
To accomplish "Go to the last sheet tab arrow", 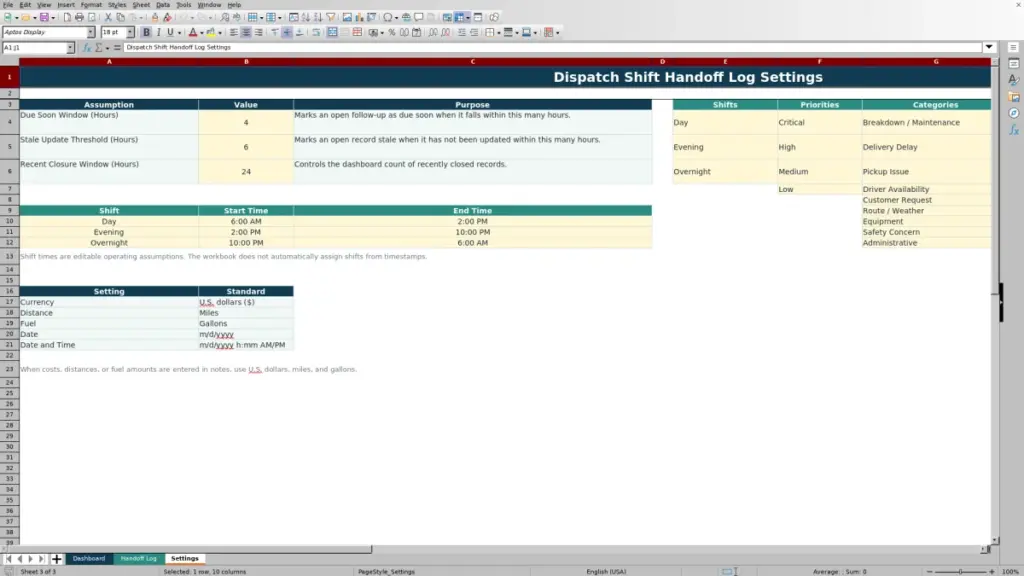I will 42,559.
